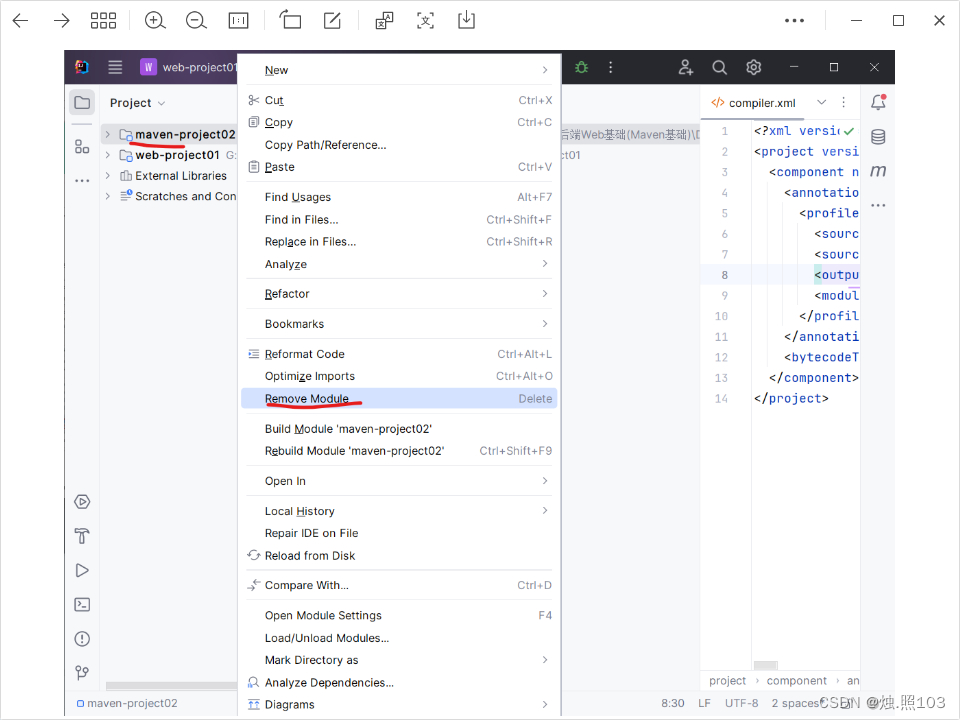This screenshot has height=720, width=960.
Task: Click the download icon in the top toolbar
Action: 466,20
